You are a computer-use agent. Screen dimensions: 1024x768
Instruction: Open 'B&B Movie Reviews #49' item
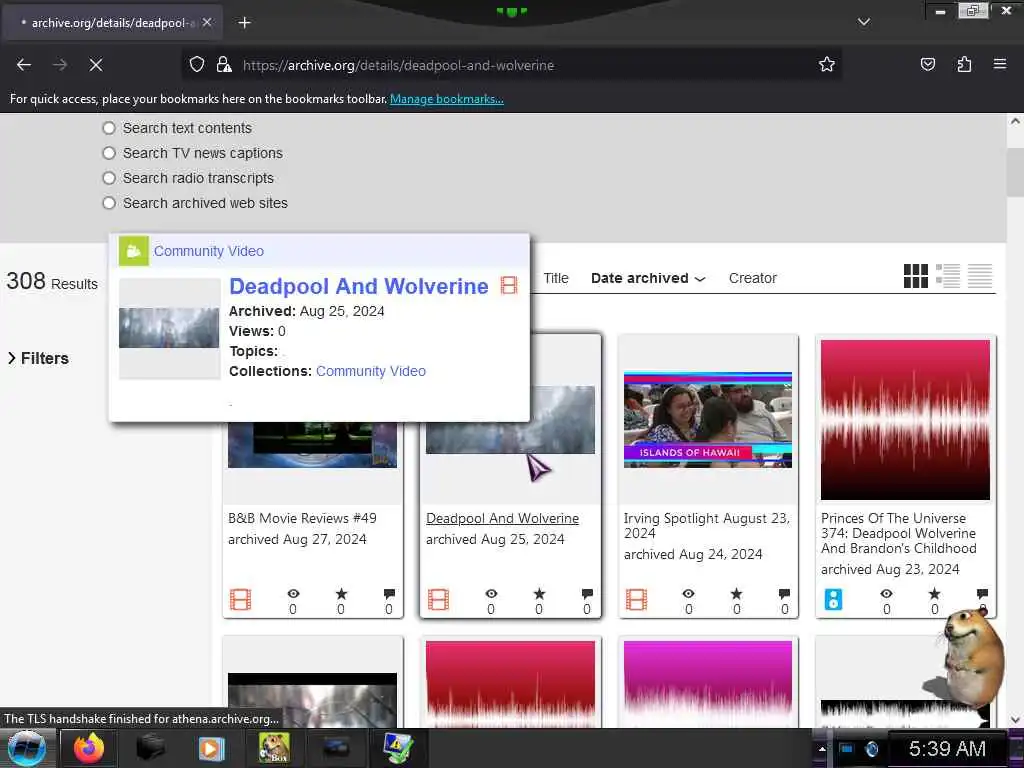click(x=302, y=519)
